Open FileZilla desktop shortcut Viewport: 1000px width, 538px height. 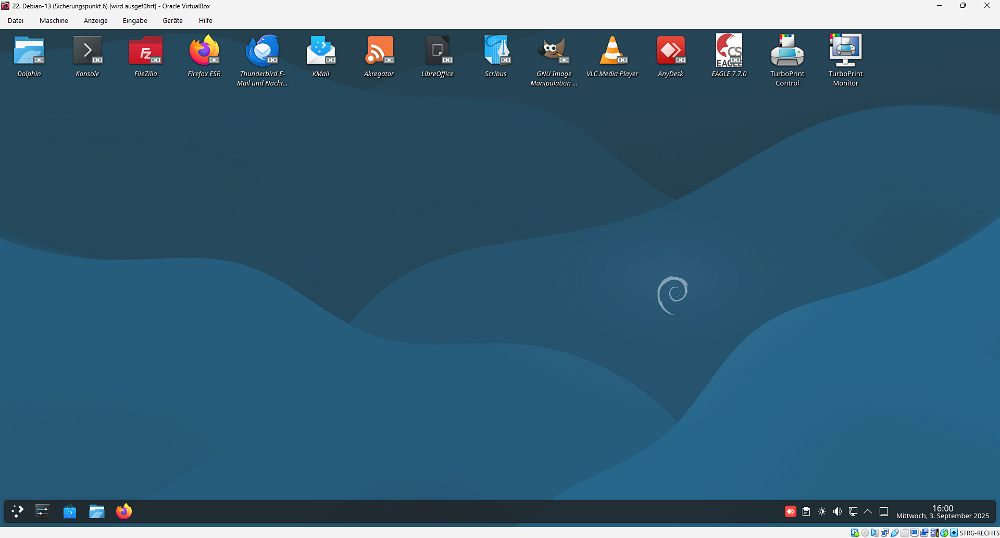tap(146, 51)
